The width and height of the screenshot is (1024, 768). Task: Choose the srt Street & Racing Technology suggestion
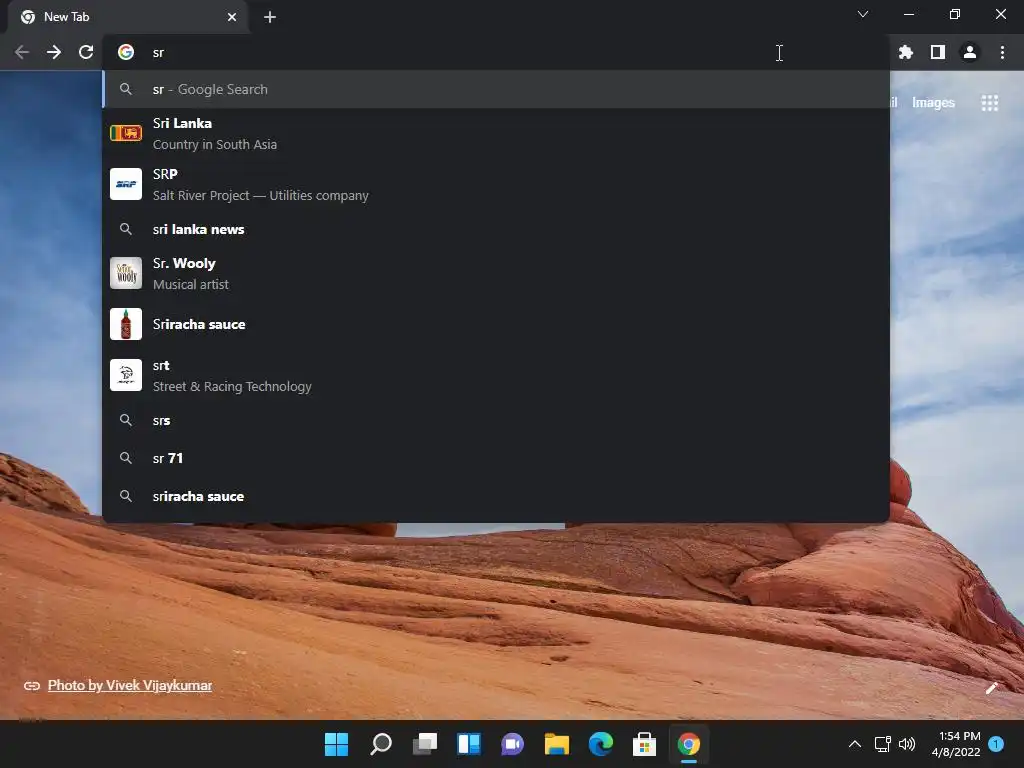(x=496, y=375)
